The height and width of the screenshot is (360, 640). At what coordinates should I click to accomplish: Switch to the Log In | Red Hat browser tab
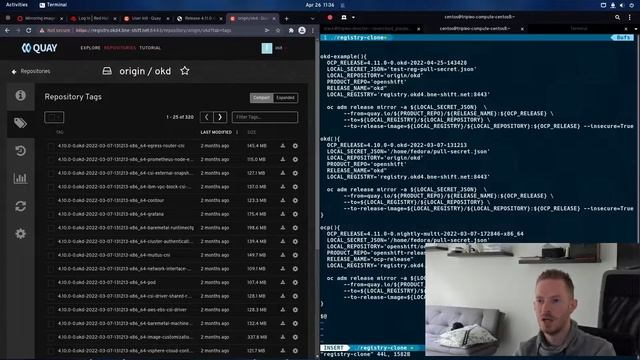click(x=93, y=18)
